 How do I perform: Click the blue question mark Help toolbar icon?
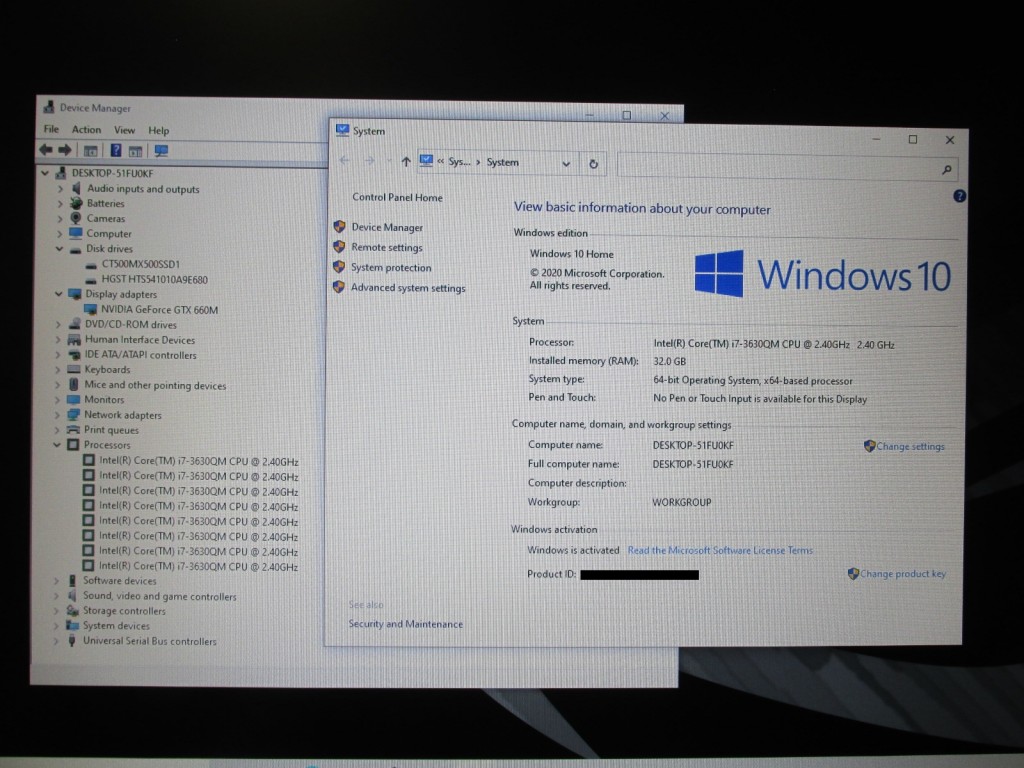pyautogui.click(x=116, y=151)
